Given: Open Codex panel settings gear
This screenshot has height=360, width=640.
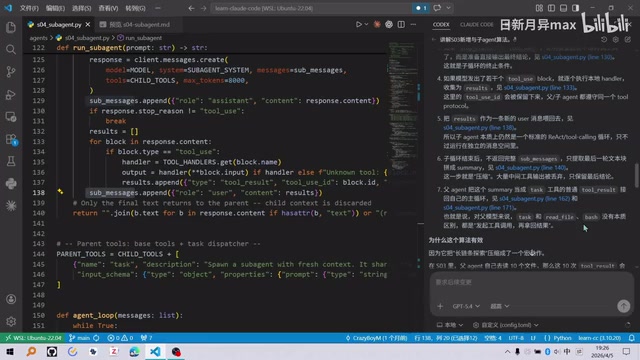Looking at the screenshot, I should pyautogui.click(x=616, y=40).
